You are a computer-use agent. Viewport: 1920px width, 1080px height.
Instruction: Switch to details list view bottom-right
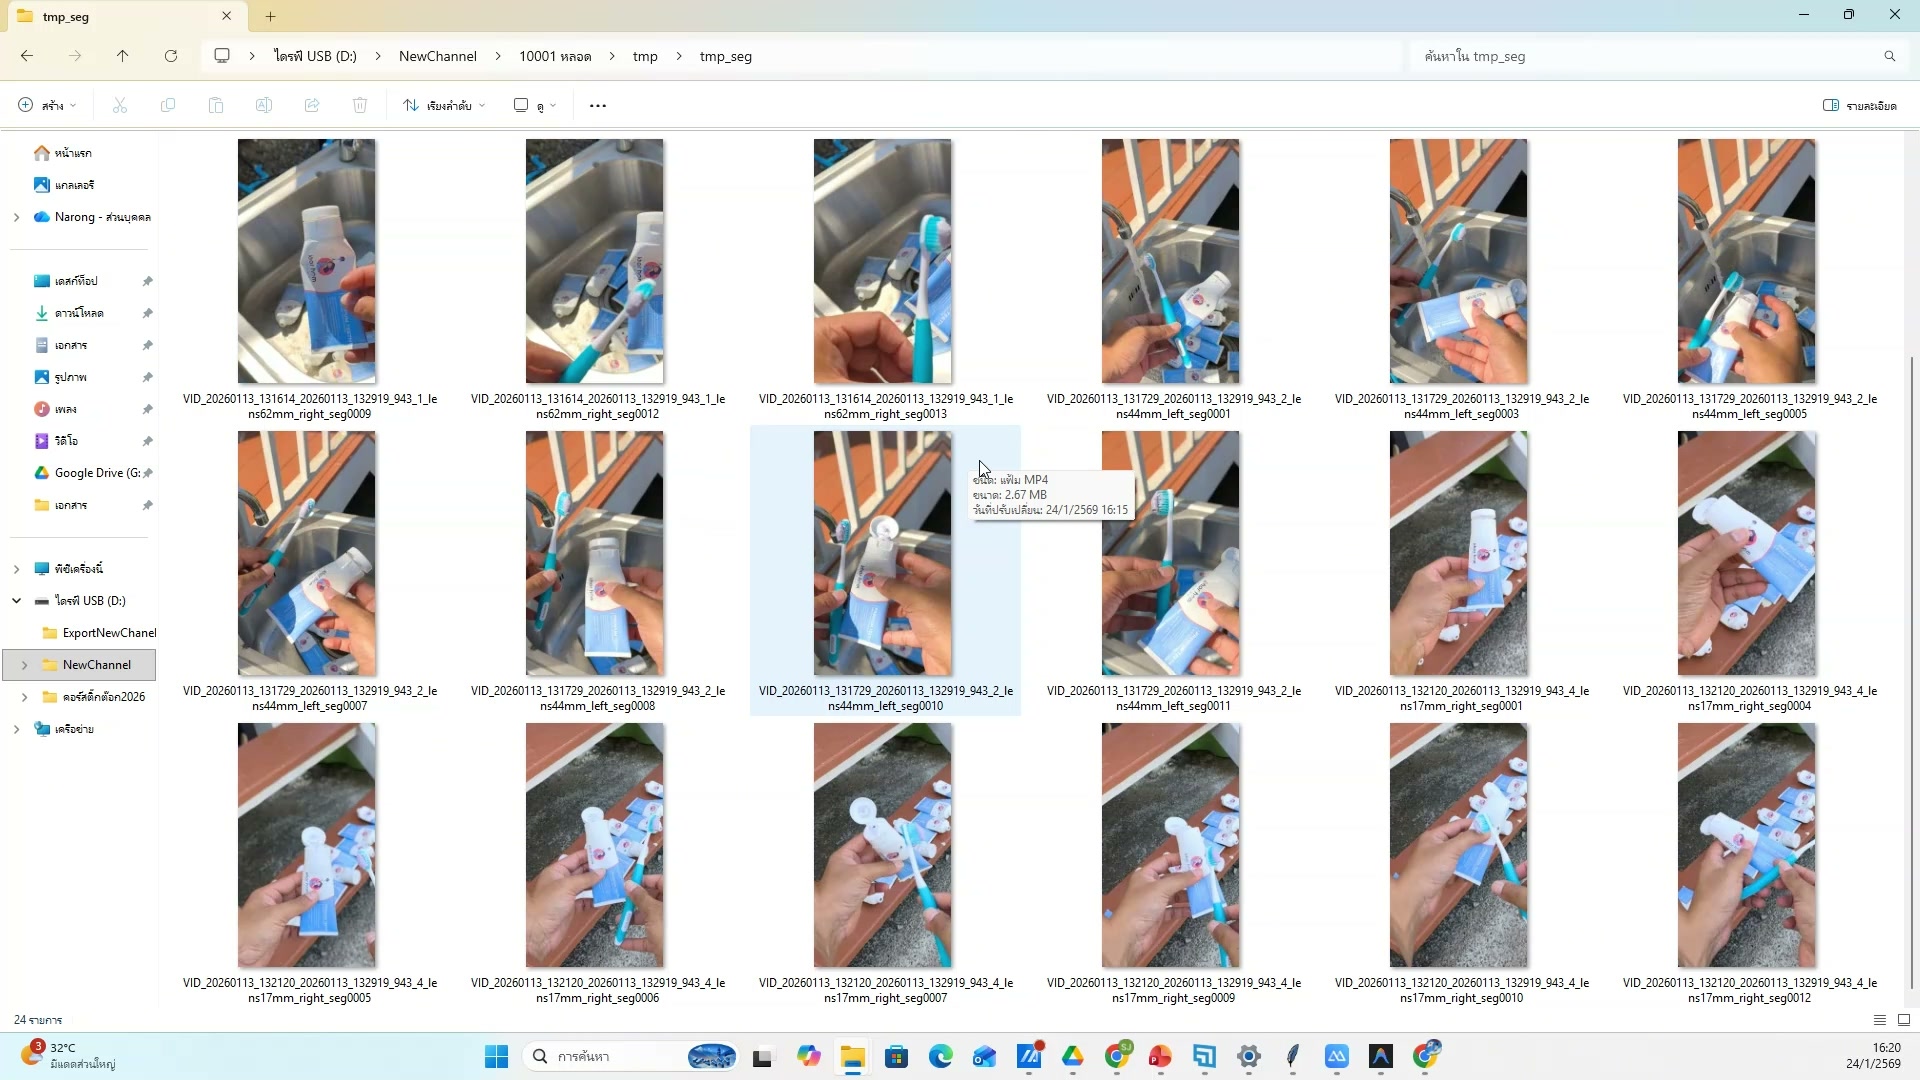pyautogui.click(x=1880, y=1020)
